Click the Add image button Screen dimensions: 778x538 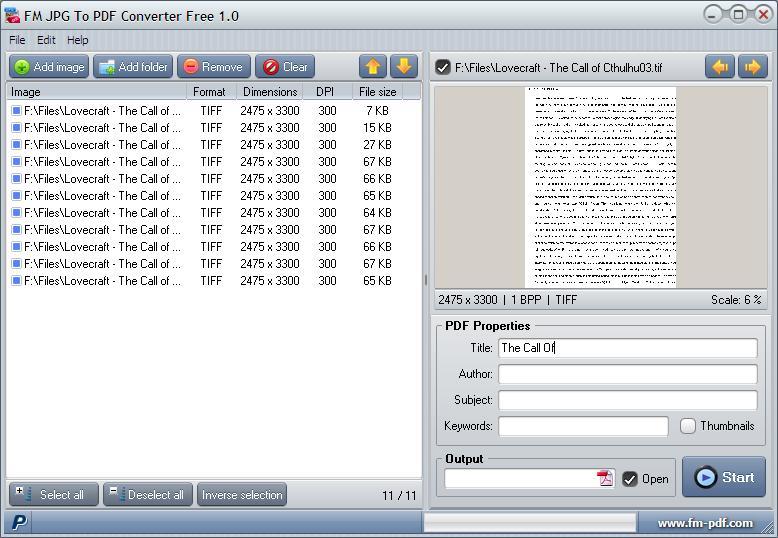click(x=49, y=67)
